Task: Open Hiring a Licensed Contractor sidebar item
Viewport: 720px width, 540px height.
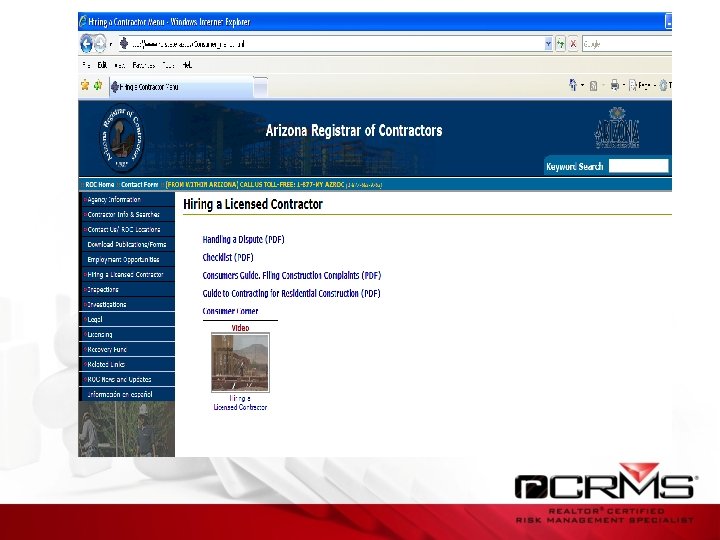Action: 128,275
